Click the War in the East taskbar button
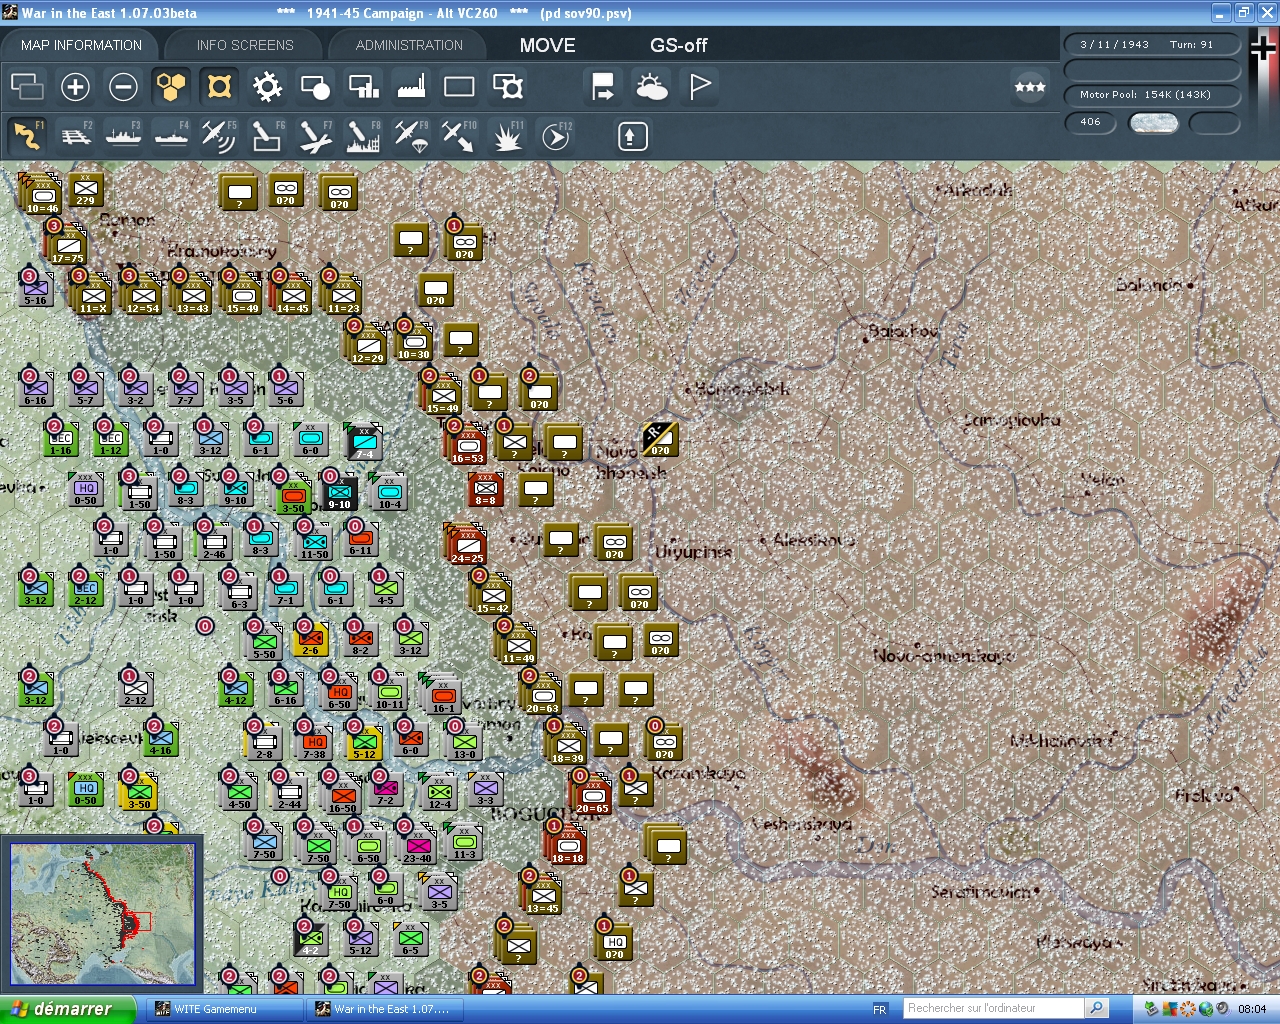This screenshot has width=1280, height=1024. 385,1009
